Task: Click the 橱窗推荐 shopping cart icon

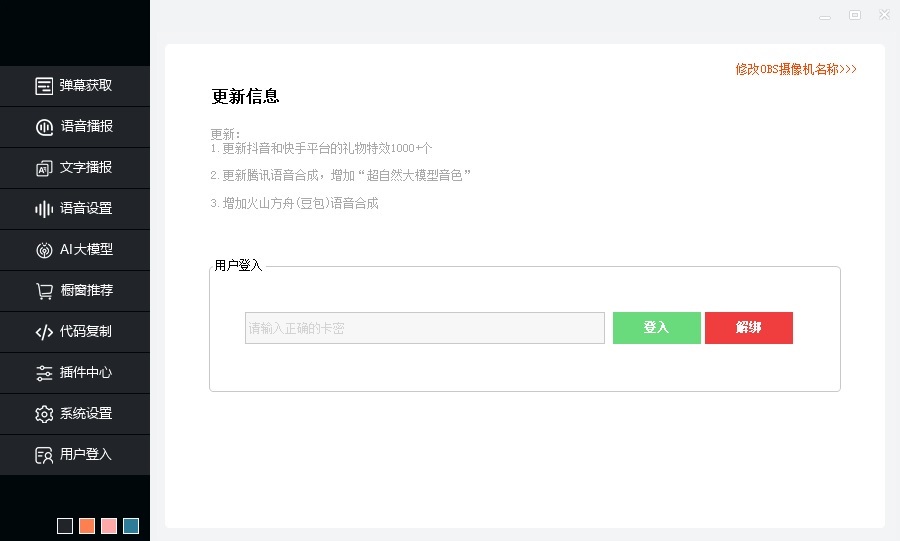Action: 44,291
